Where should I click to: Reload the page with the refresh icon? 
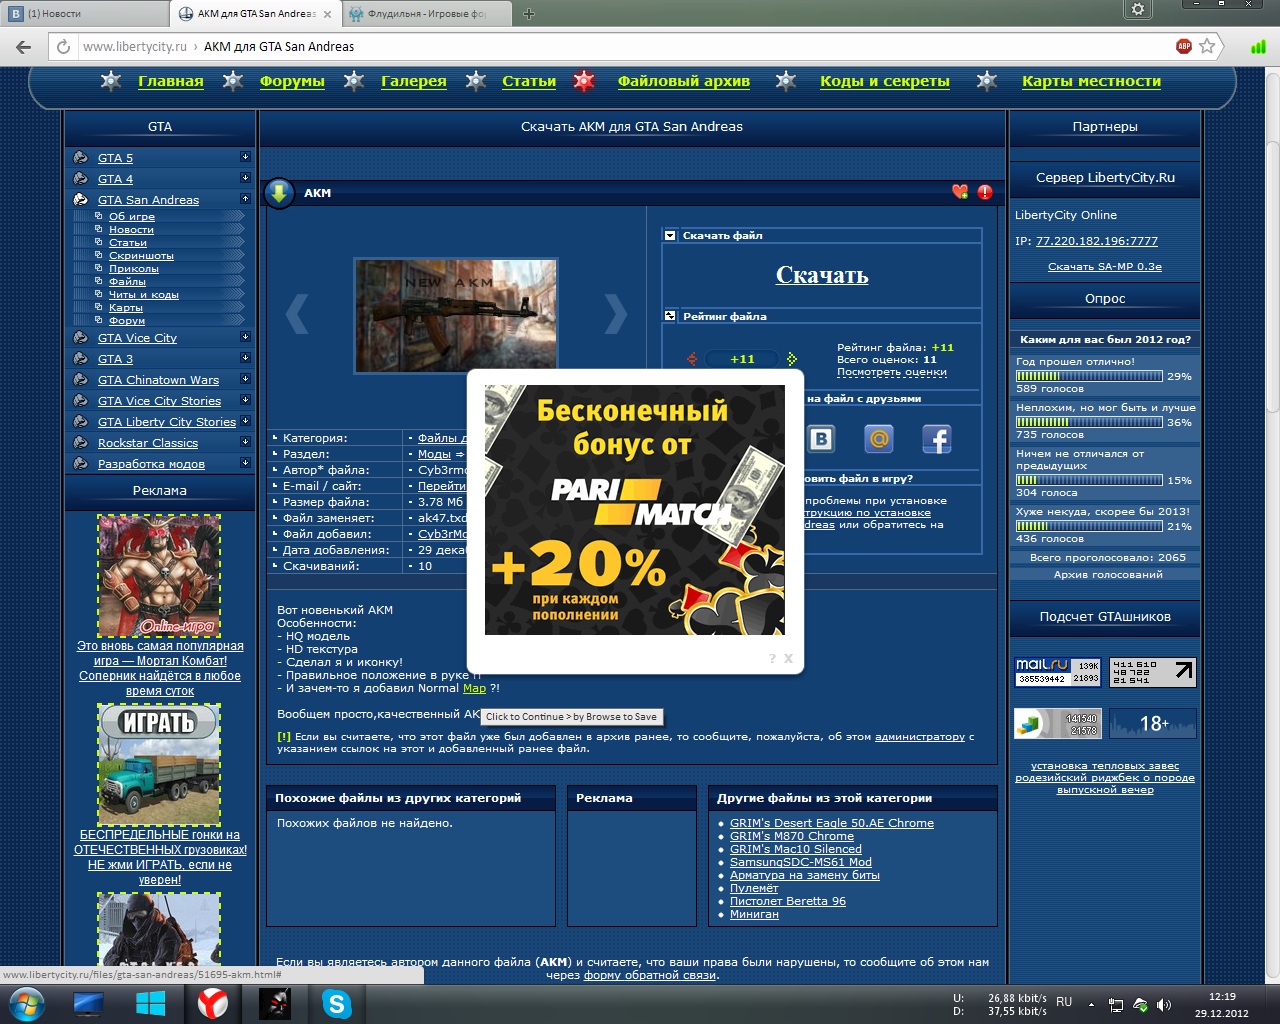click(62, 46)
